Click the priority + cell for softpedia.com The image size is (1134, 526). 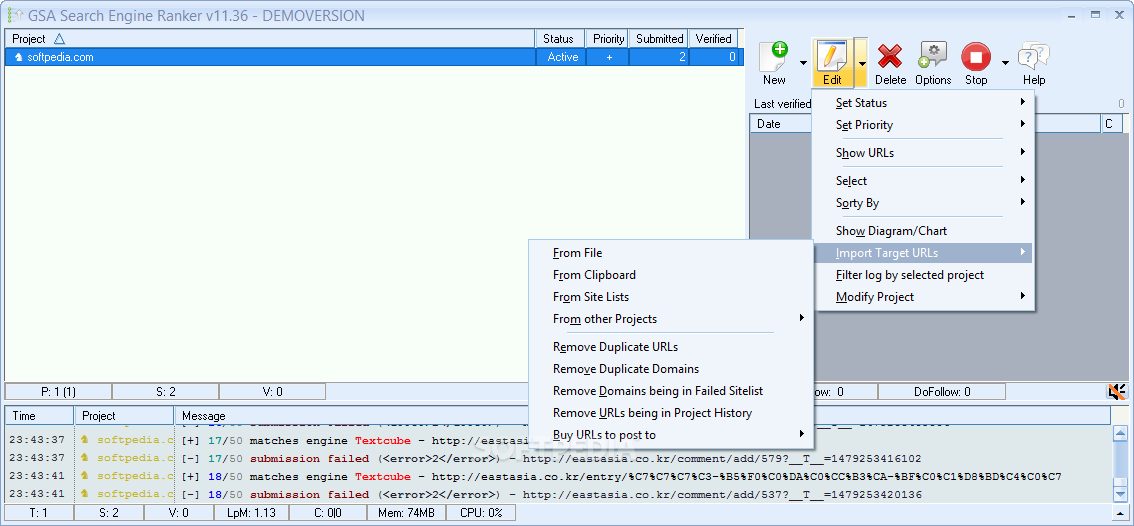(609, 57)
